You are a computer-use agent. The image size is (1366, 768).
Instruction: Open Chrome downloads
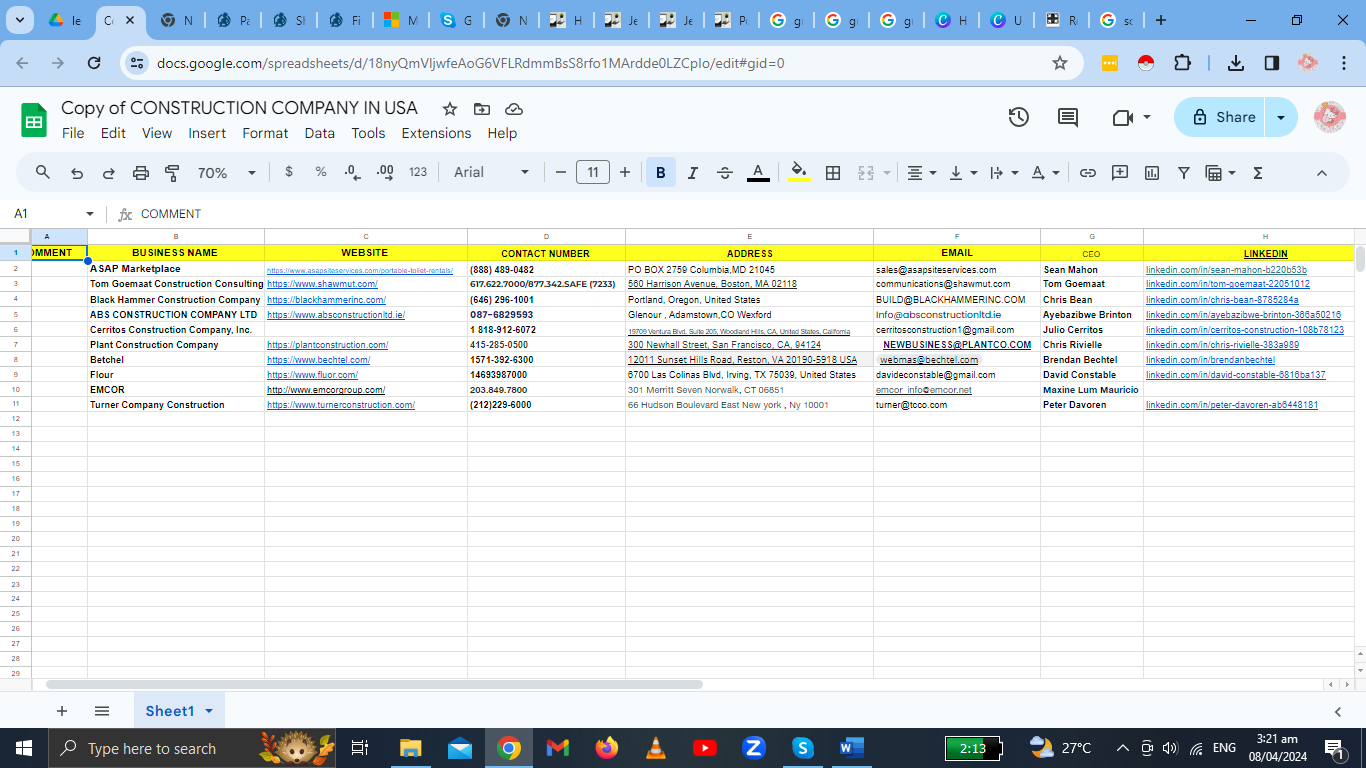coord(1236,63)
